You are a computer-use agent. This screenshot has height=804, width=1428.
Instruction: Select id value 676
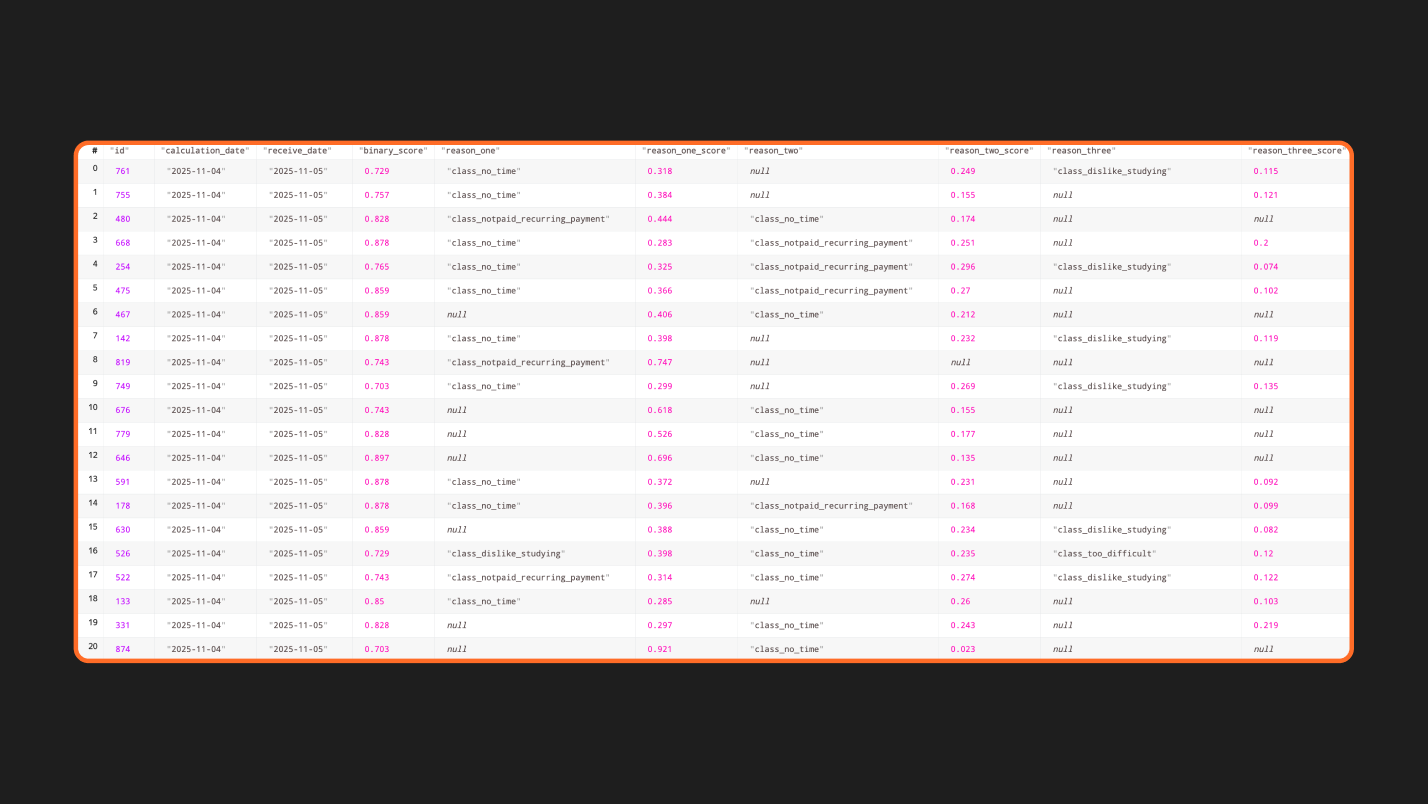[122, 411]
